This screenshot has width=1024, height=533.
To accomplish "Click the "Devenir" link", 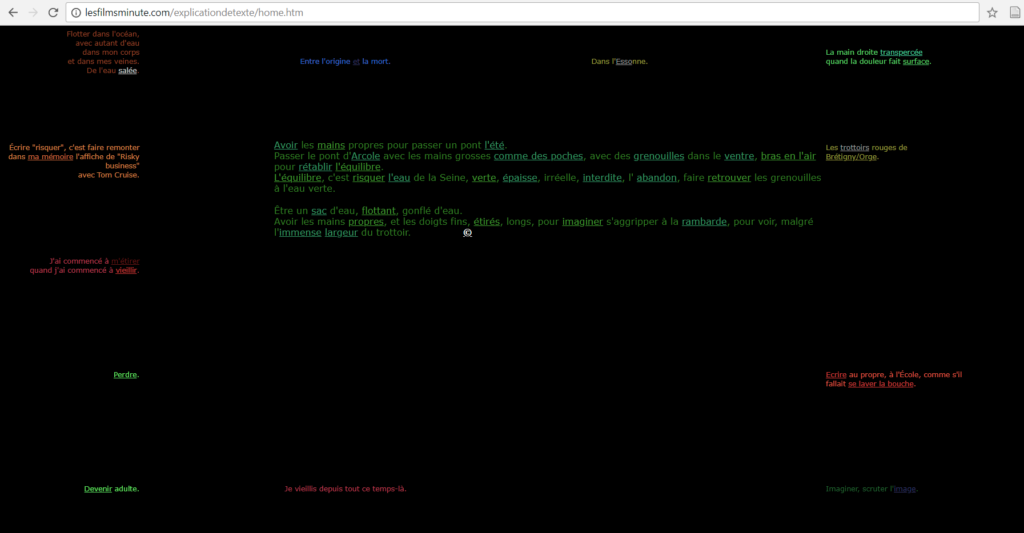I will [x=98, y=489].
